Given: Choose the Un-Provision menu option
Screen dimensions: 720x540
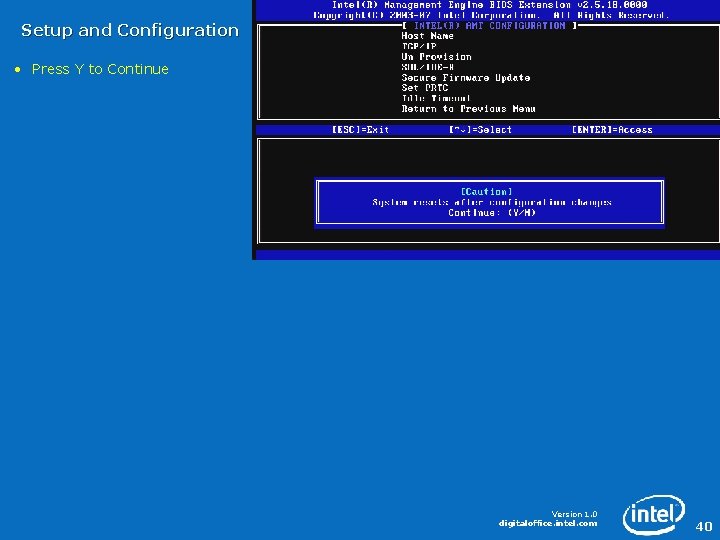Looking at the screenshot, I should click(436, 57).
